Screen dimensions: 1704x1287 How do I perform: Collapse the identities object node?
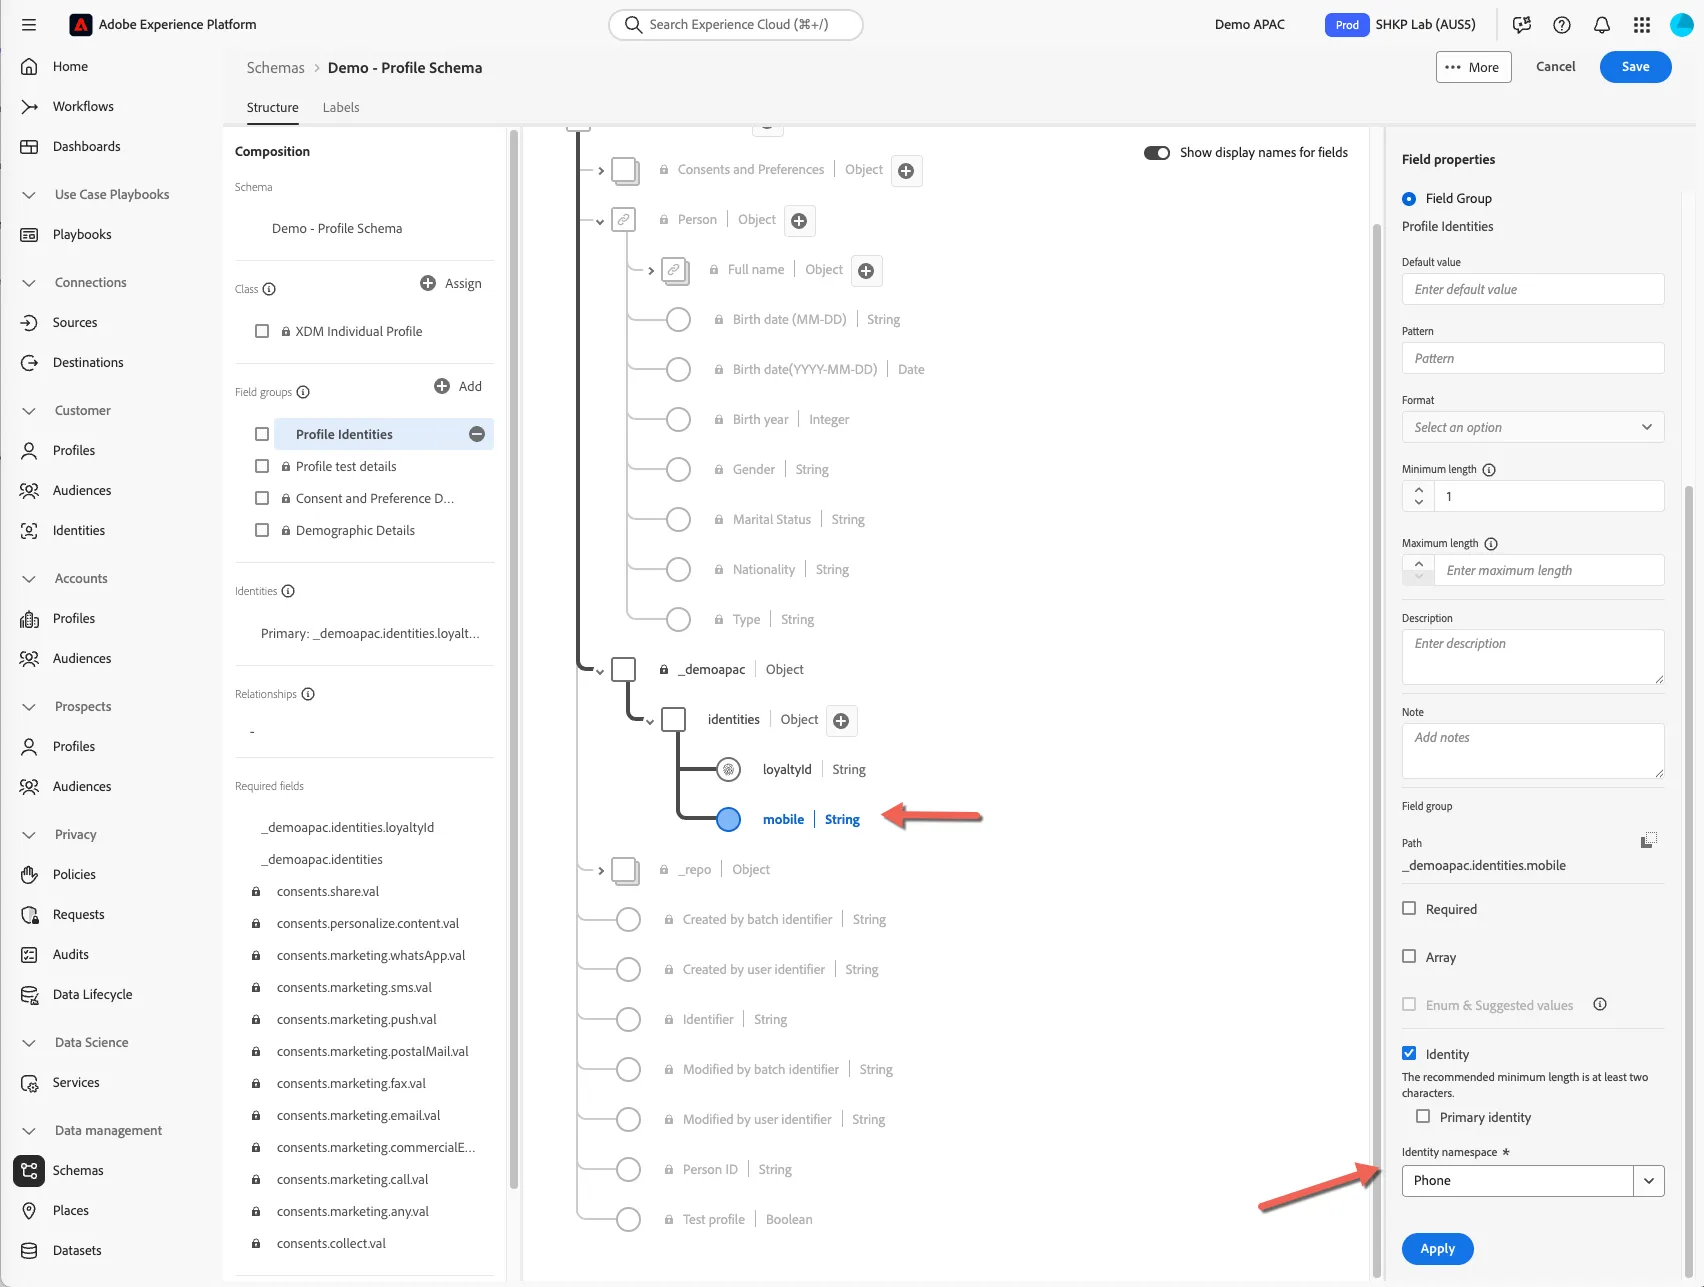tap(650, 722)
